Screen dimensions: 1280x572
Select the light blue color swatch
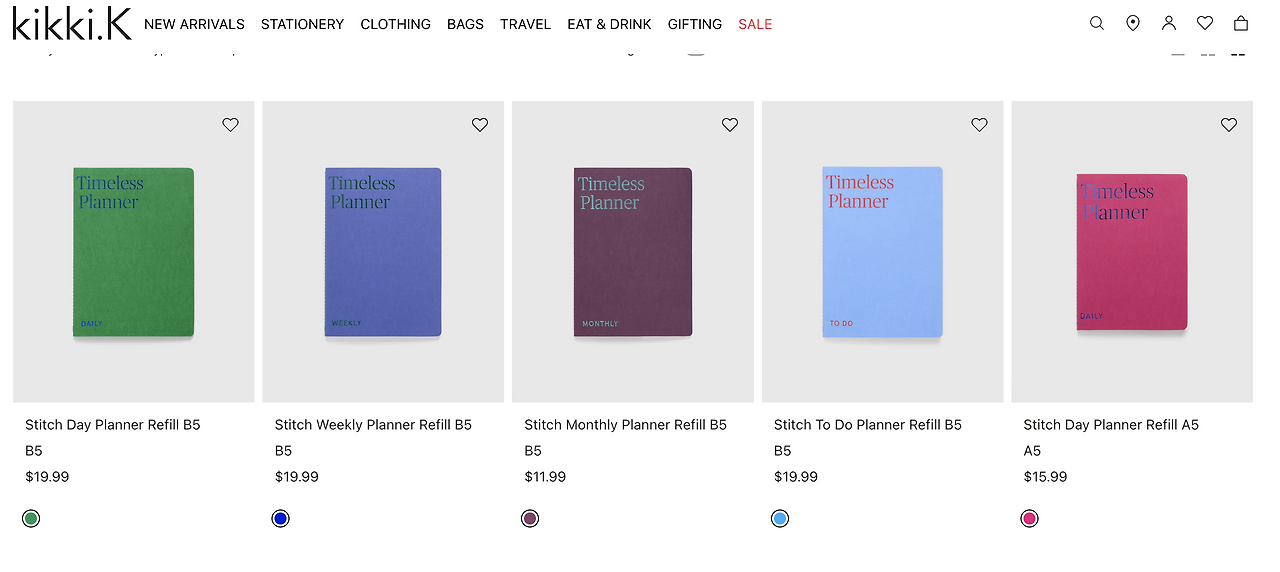click(780, 518)
